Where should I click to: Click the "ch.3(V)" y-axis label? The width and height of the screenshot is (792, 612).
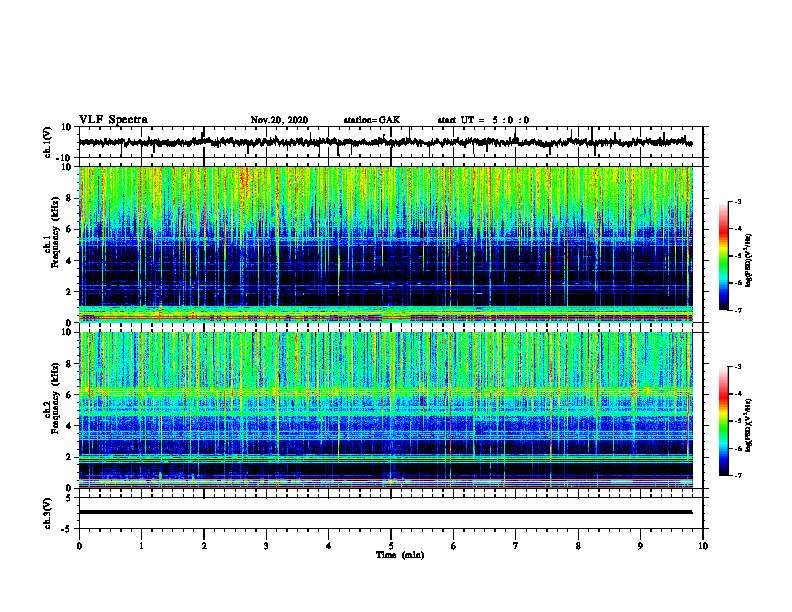tap(49, 513)
